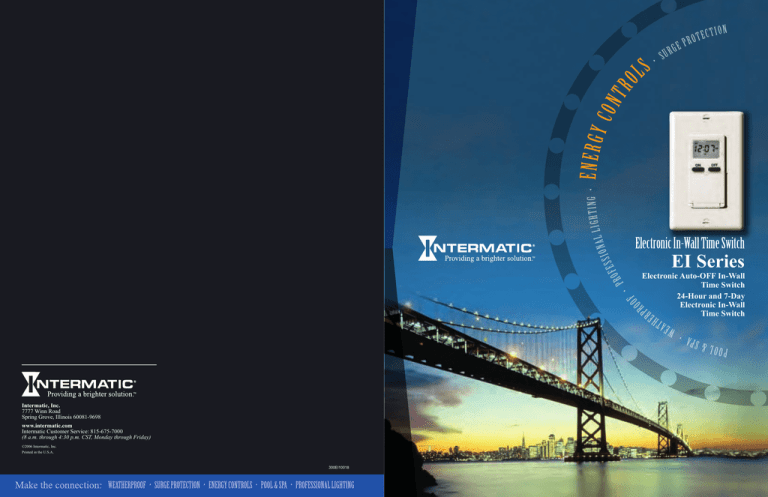Viewport: 768px width, 497px height.
Task: Click the OFF button on the time switch
Action: (714, 168)
